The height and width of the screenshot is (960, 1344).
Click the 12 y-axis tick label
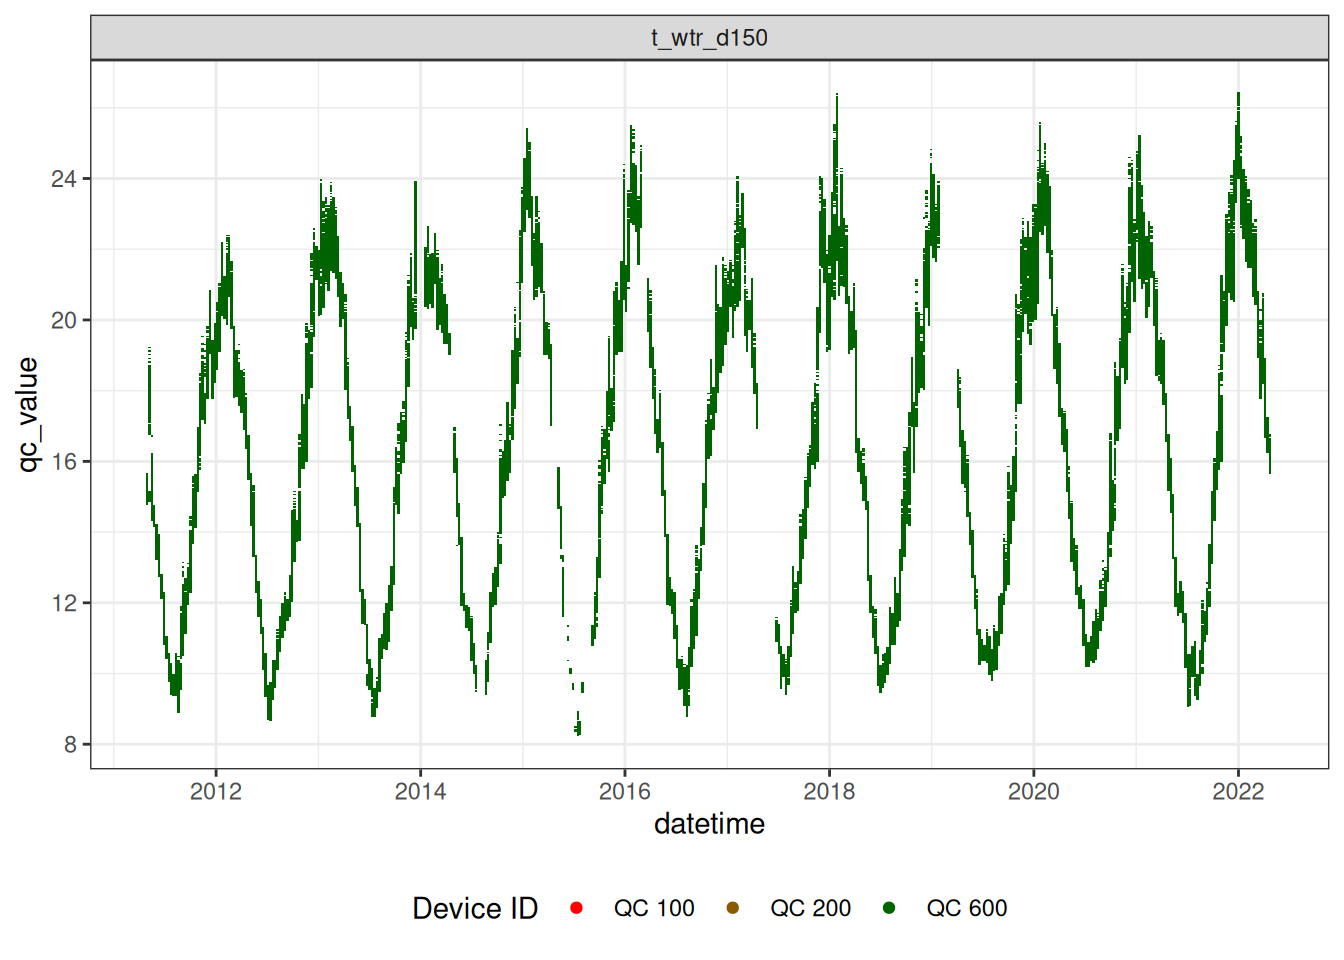tap(64, 603)
